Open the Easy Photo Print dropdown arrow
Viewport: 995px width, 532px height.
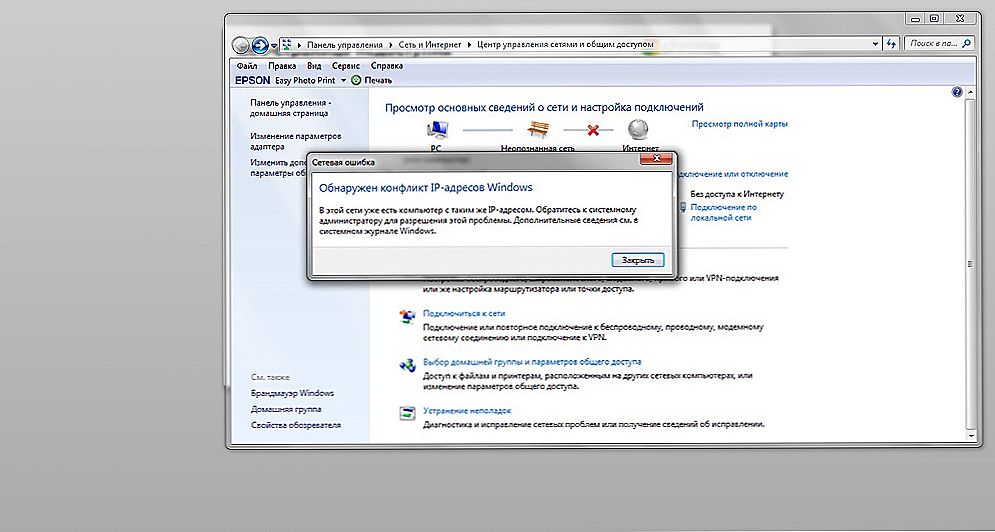point(343,81)
